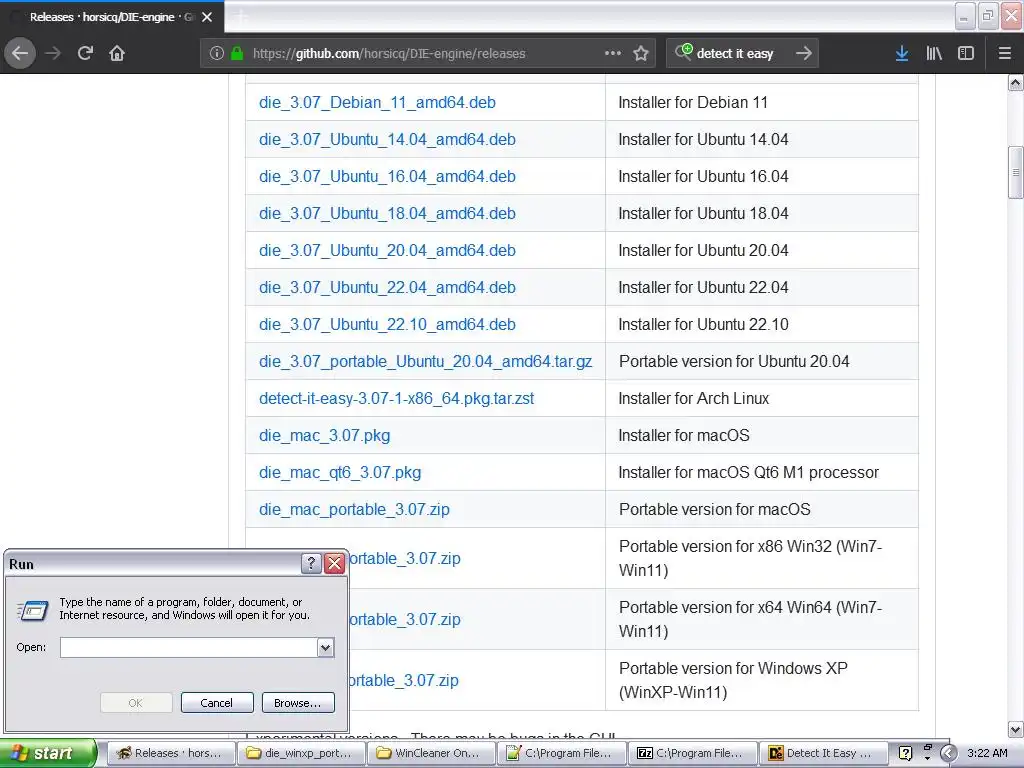This screenshot has width=1024, height=768.
Task: Bookmark this page with the star icon
Action: pyautogui.click(x=641, y=53)
